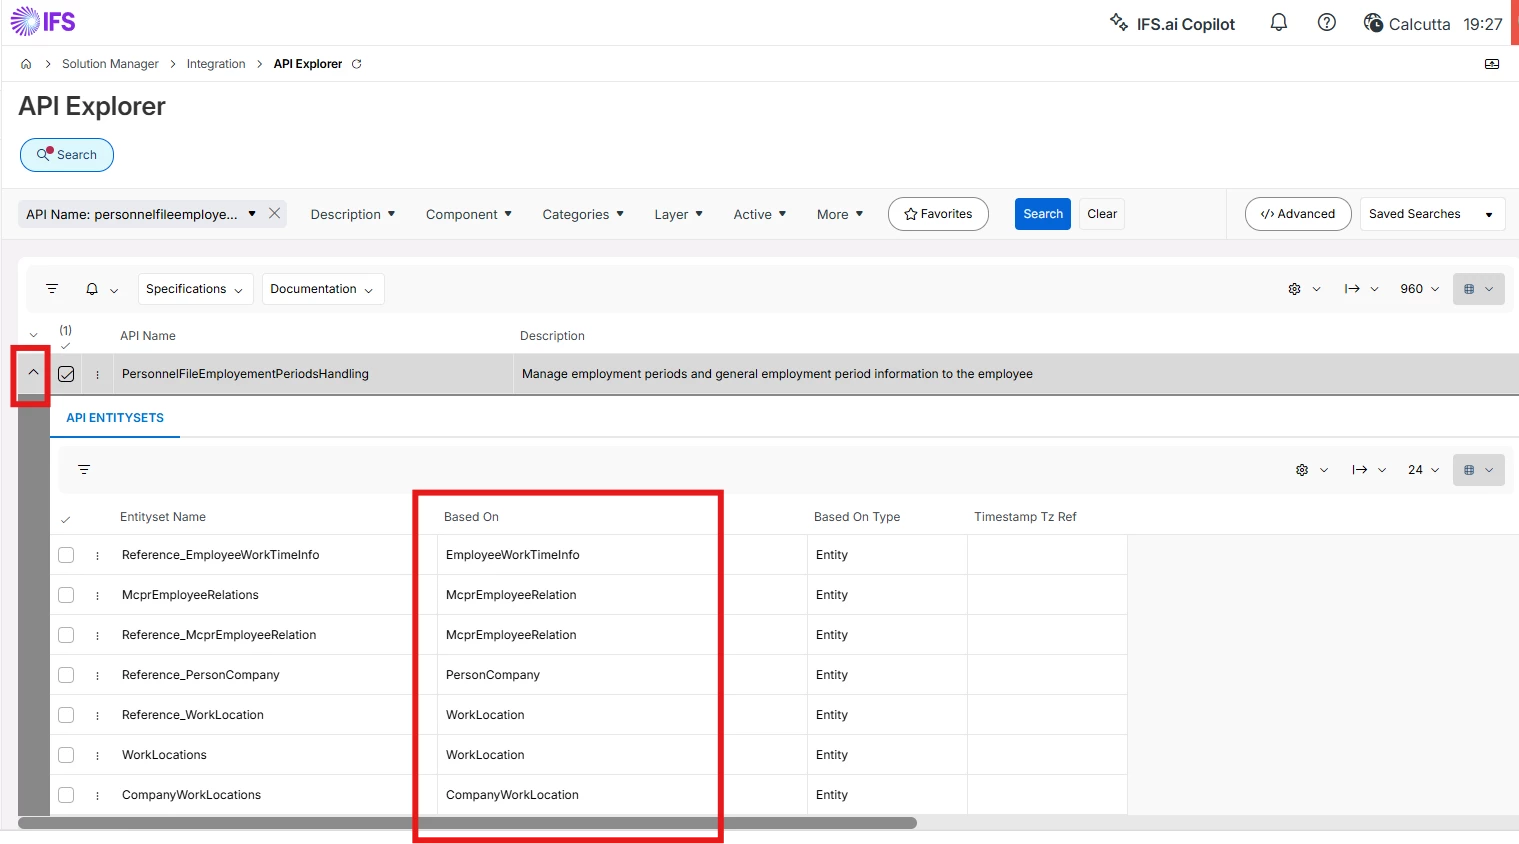
Task: Toggle select-all in entitysets table header
Action: (x=66, y=519)
